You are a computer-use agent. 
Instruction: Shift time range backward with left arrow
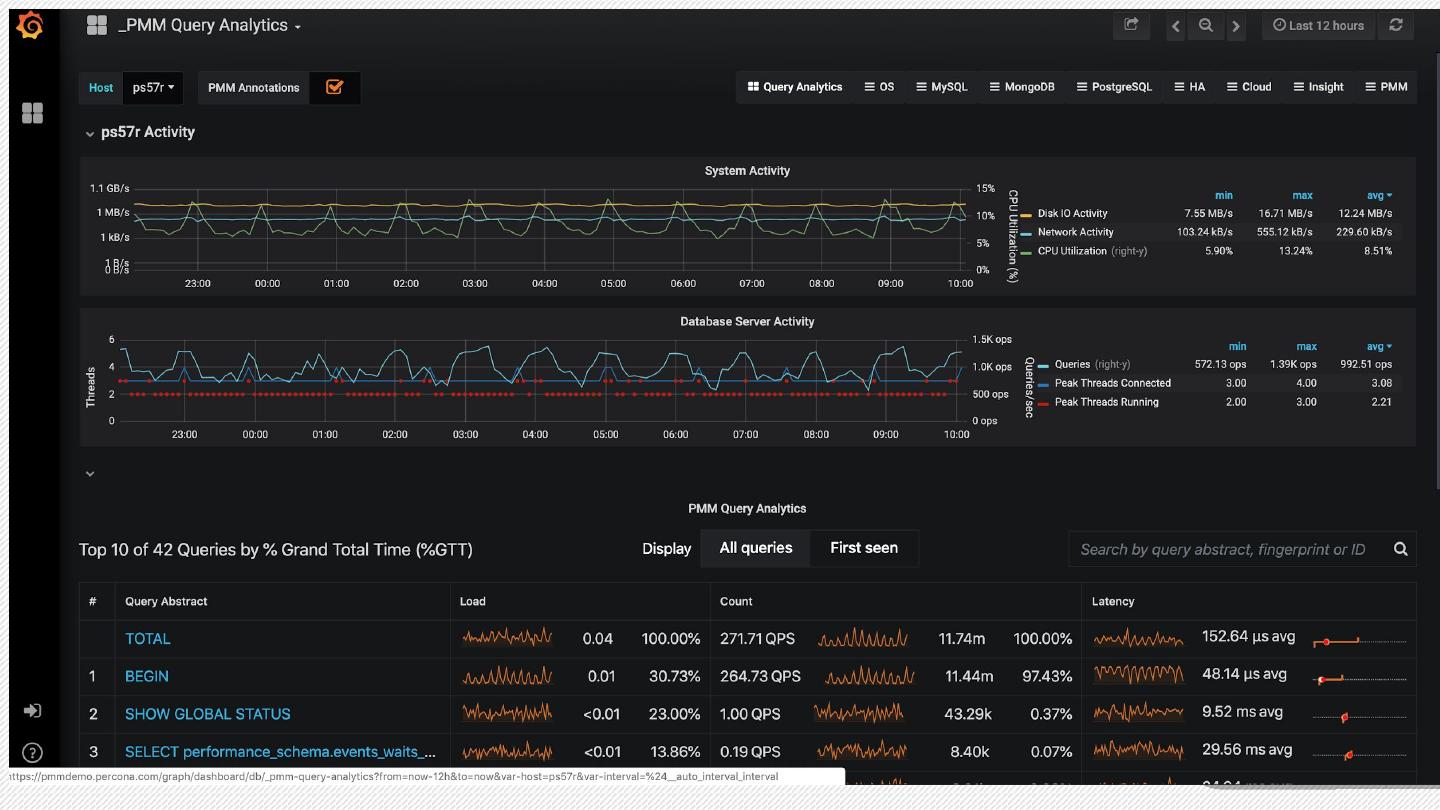pyautogui.click(x=1176, y=26)
